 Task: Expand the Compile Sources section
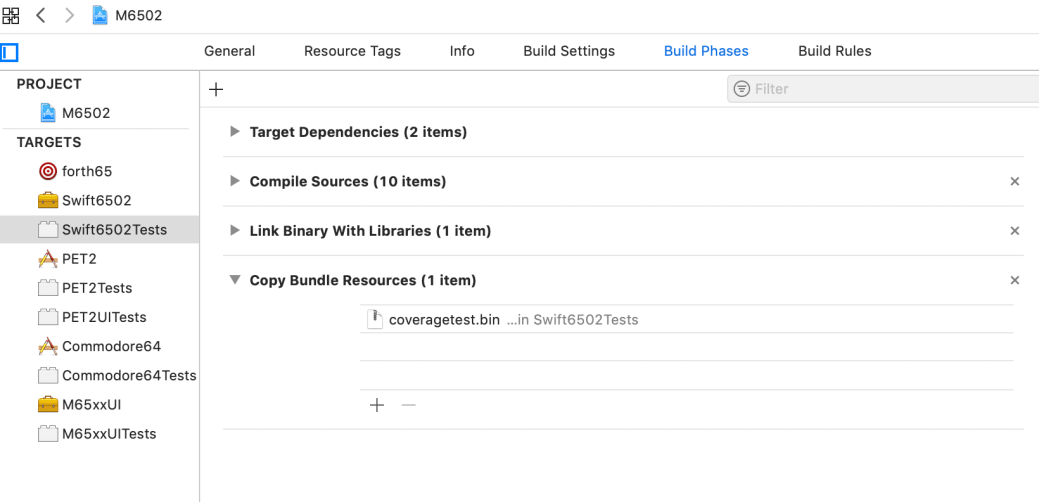[x=235, y=181]
